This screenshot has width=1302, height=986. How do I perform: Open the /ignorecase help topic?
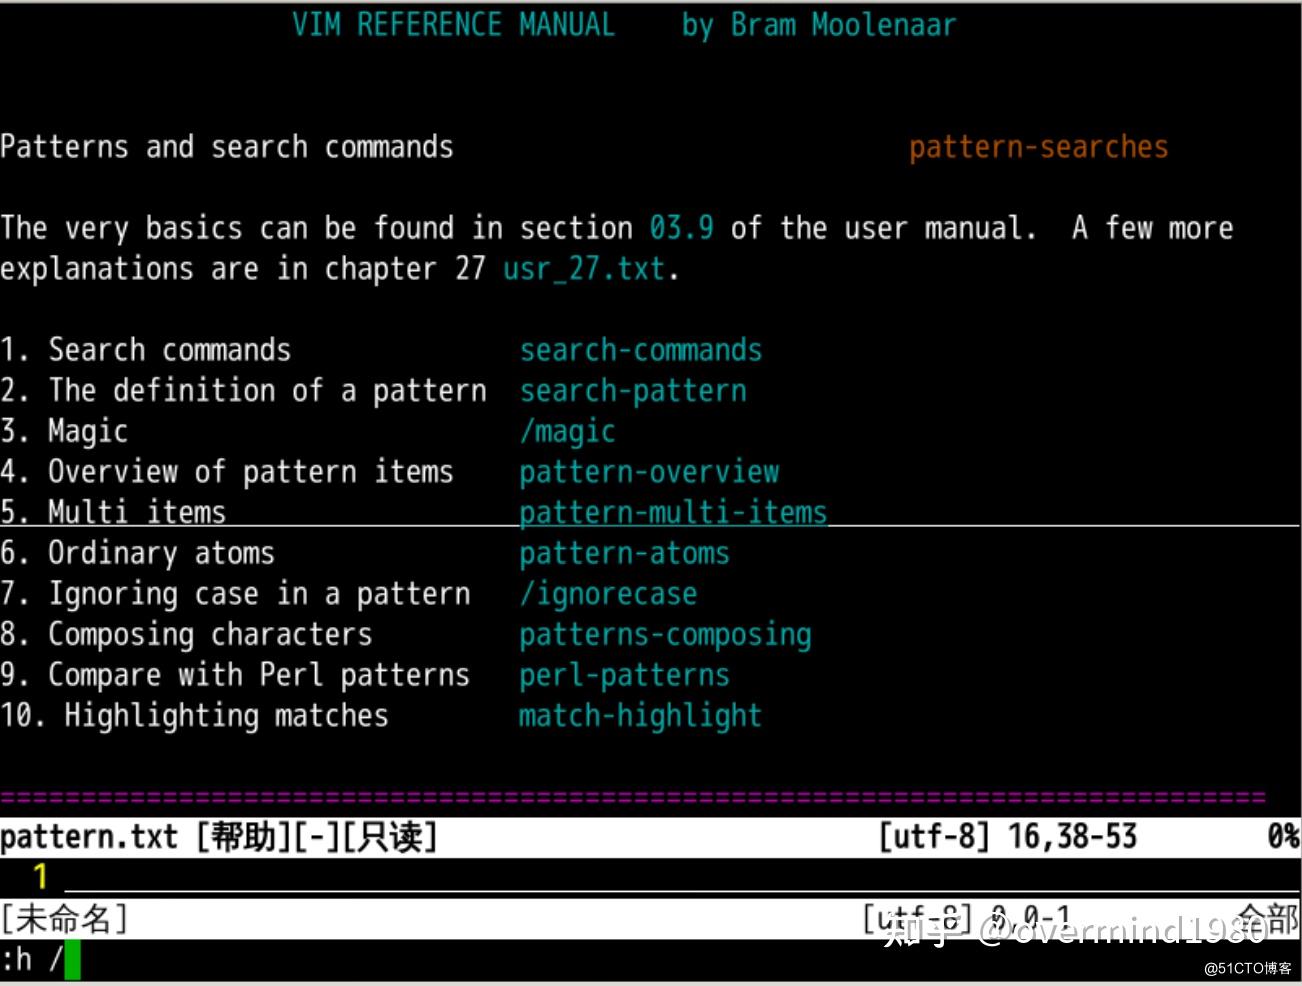click(608, 593)
